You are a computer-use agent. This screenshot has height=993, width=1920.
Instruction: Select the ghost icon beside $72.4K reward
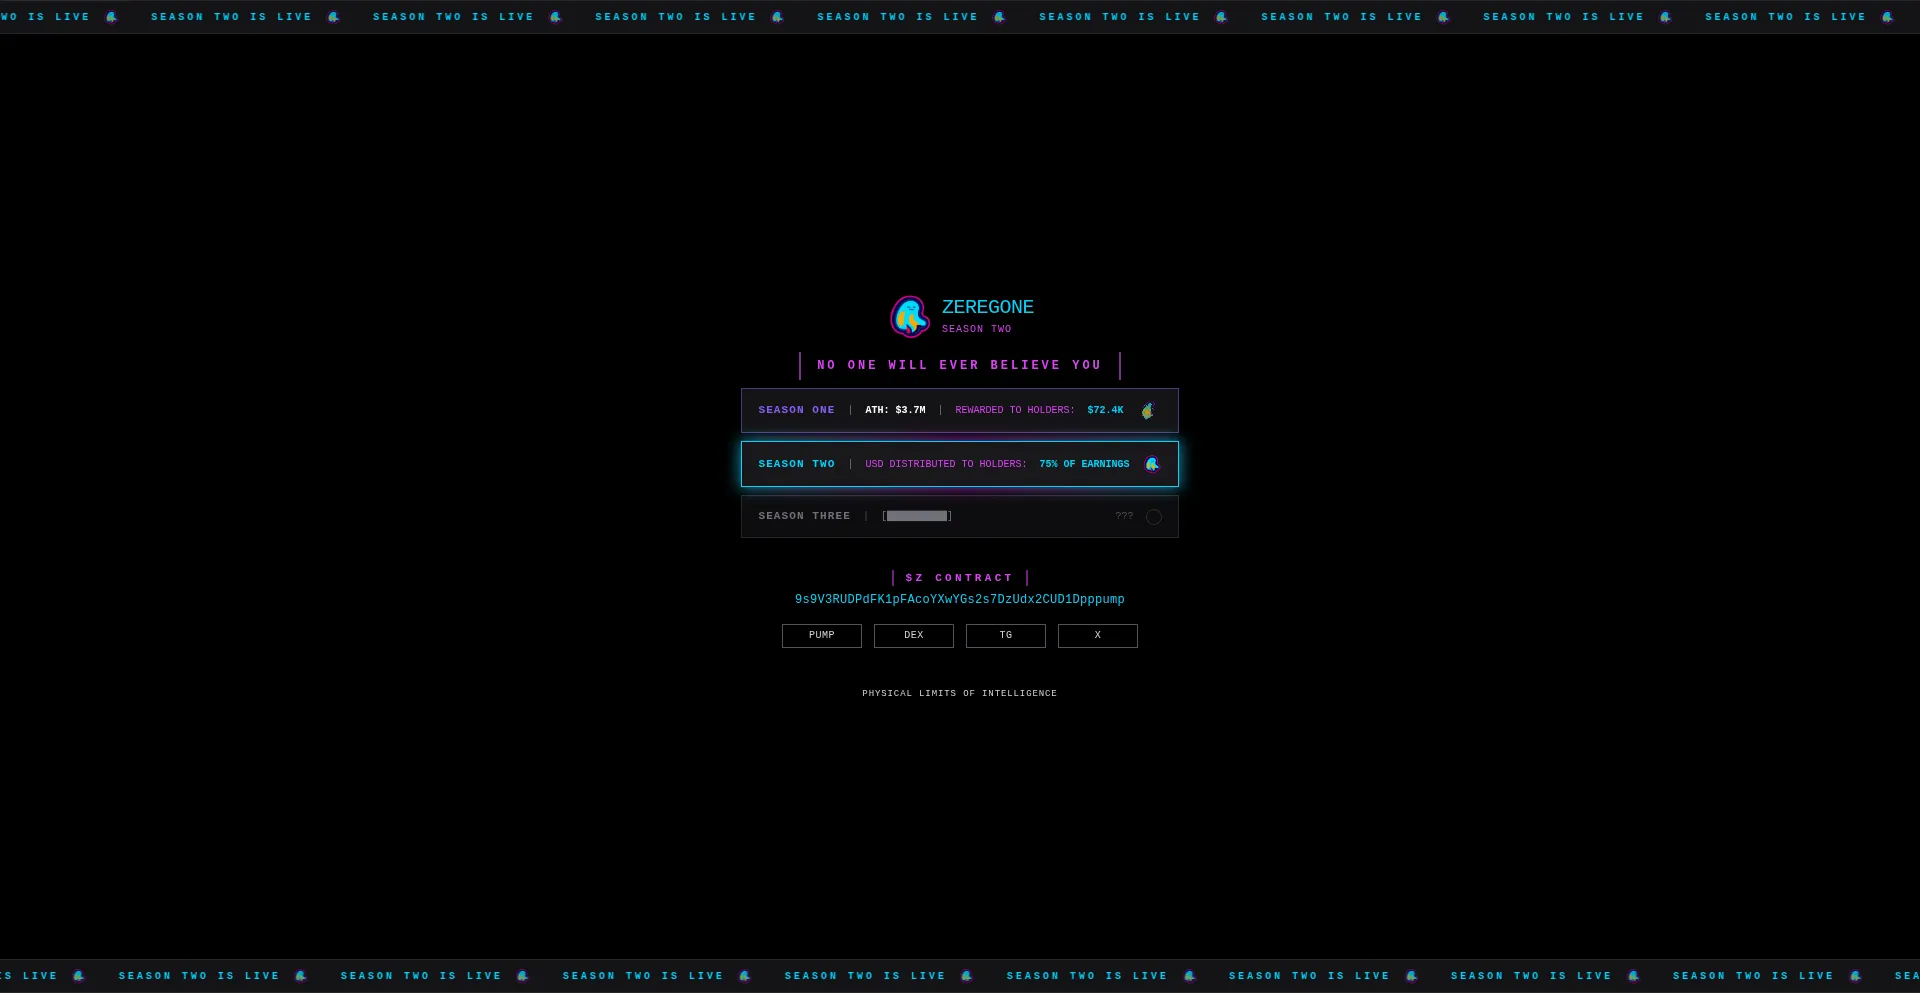tap(1148, 410)
